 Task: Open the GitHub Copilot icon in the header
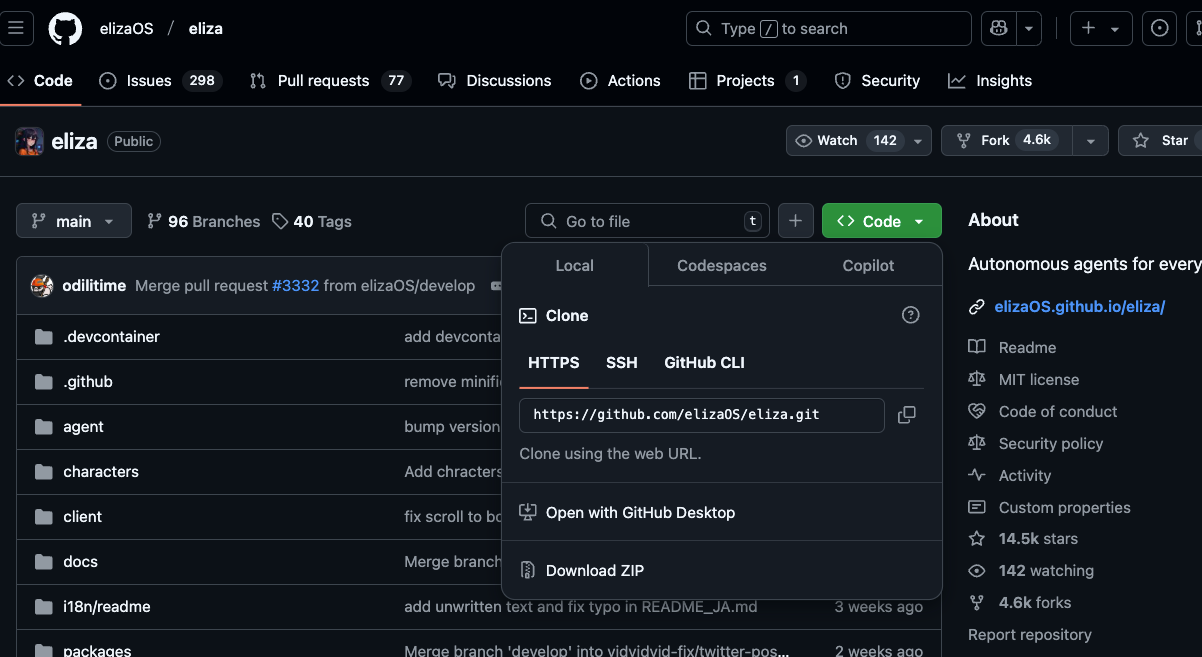pyautogui.click(x=997, y=28)
